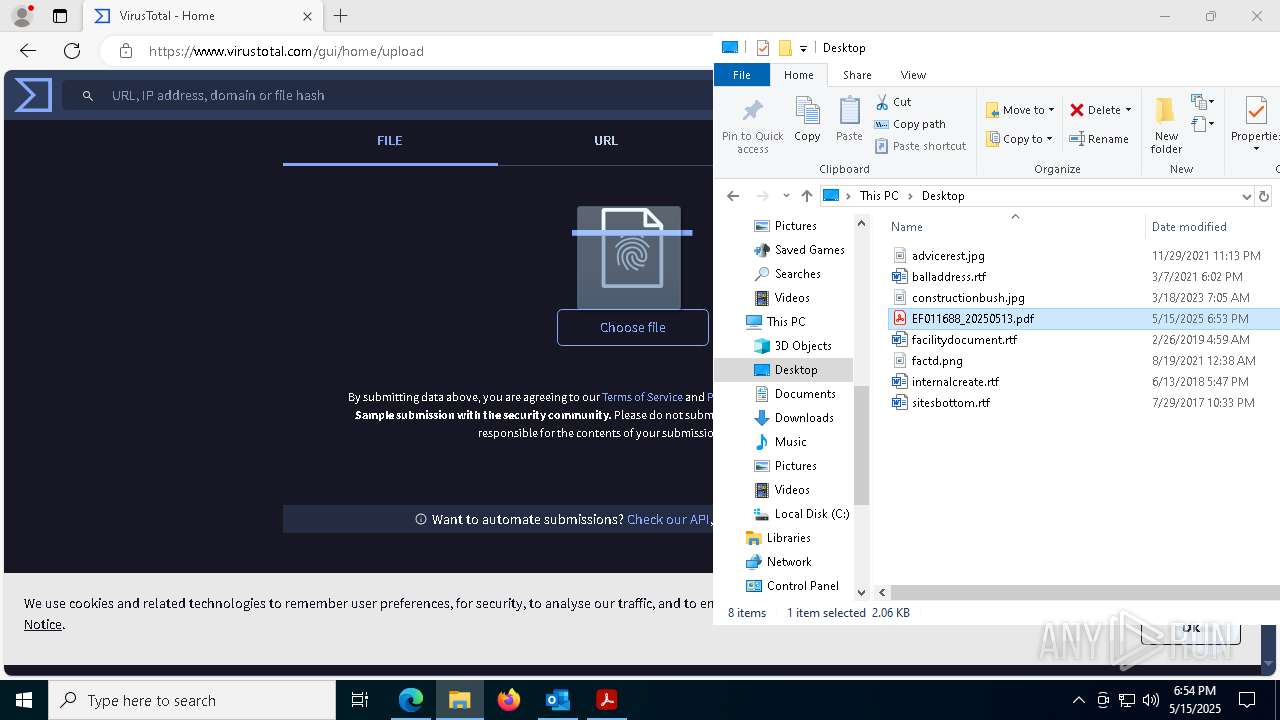Click the Explorer up-one-level arrow
This screenshot has height=720, width=1280.
(x=807, y=196)
